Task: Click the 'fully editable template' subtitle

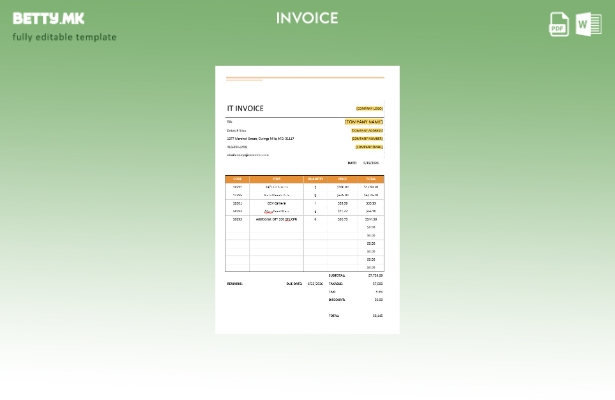Action: click(x=64, y=37)
